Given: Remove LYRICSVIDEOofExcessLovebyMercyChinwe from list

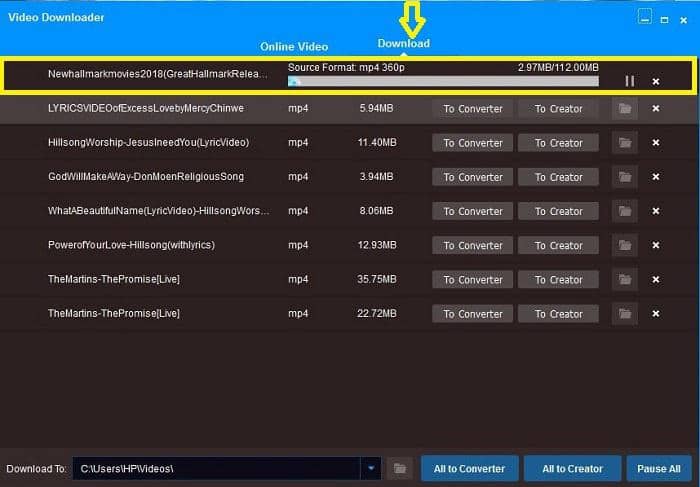Looking at the screenshot, I should [x=656, y=108].
